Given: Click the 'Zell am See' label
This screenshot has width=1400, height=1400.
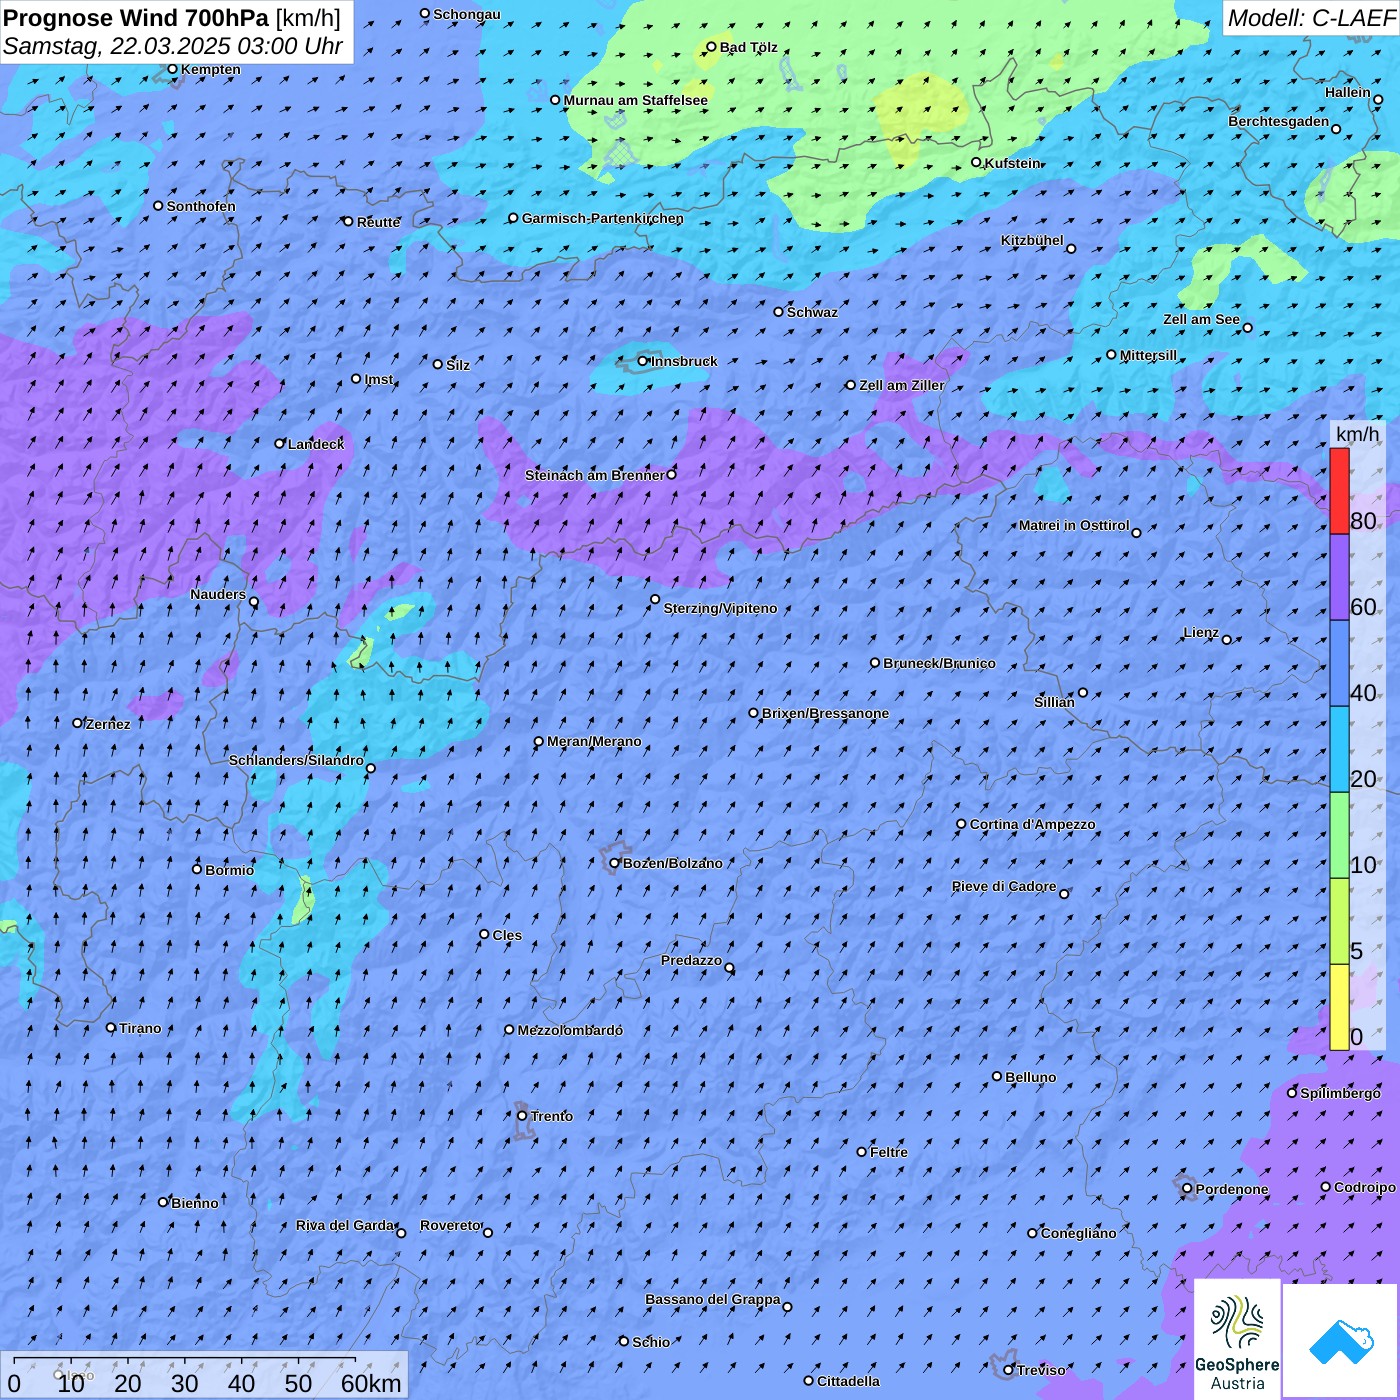Looking at the screenshot, I should [x=1201, y=320].
